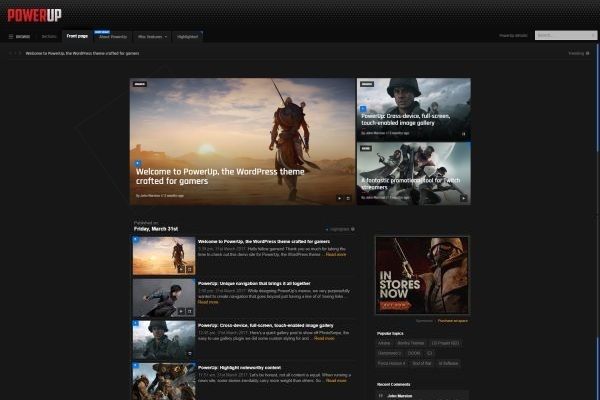Open the ticker headline Welcome to PowerUp
Image resolution: width=600 pixels, height=400 pixels.
click(82, 53)
